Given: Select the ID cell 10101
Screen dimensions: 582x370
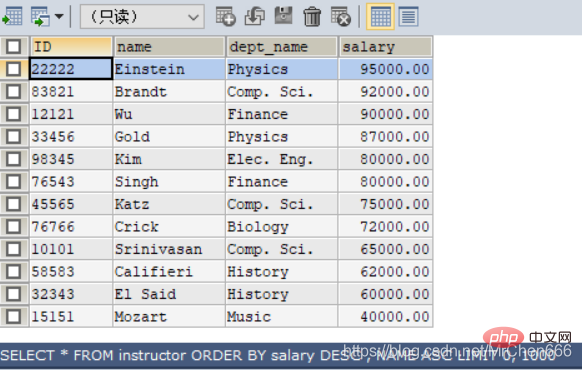Looking at the screenshot, I should point(71,249).
